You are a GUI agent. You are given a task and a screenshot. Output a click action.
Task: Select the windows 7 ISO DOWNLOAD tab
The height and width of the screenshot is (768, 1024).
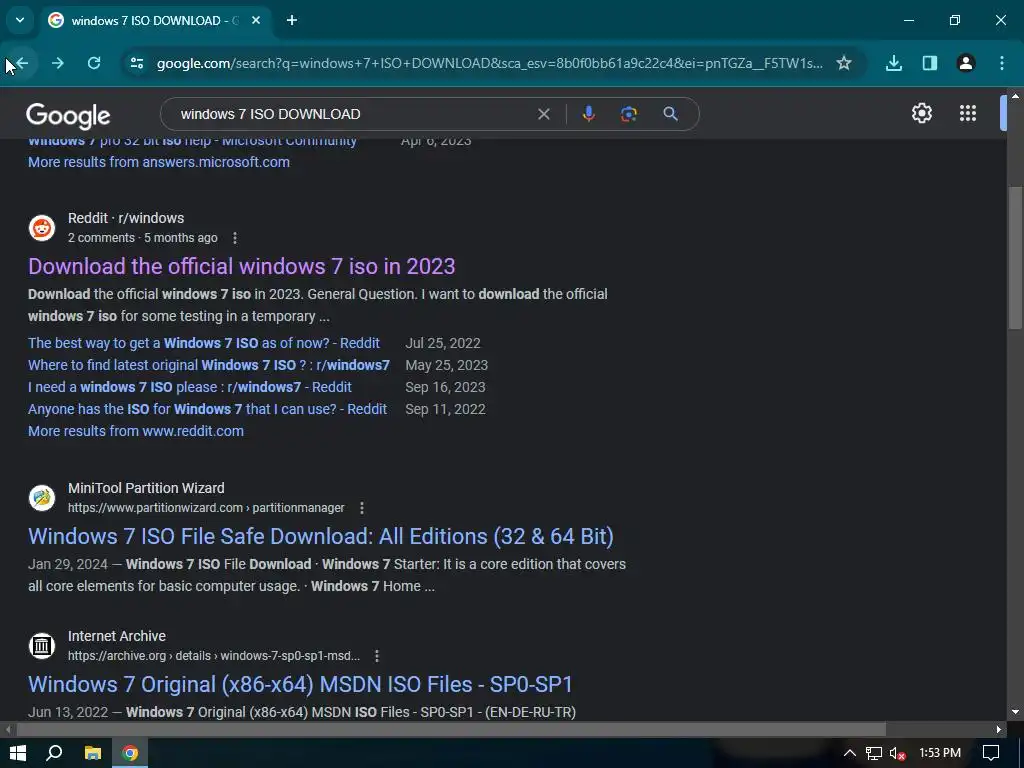coord(154,20)
